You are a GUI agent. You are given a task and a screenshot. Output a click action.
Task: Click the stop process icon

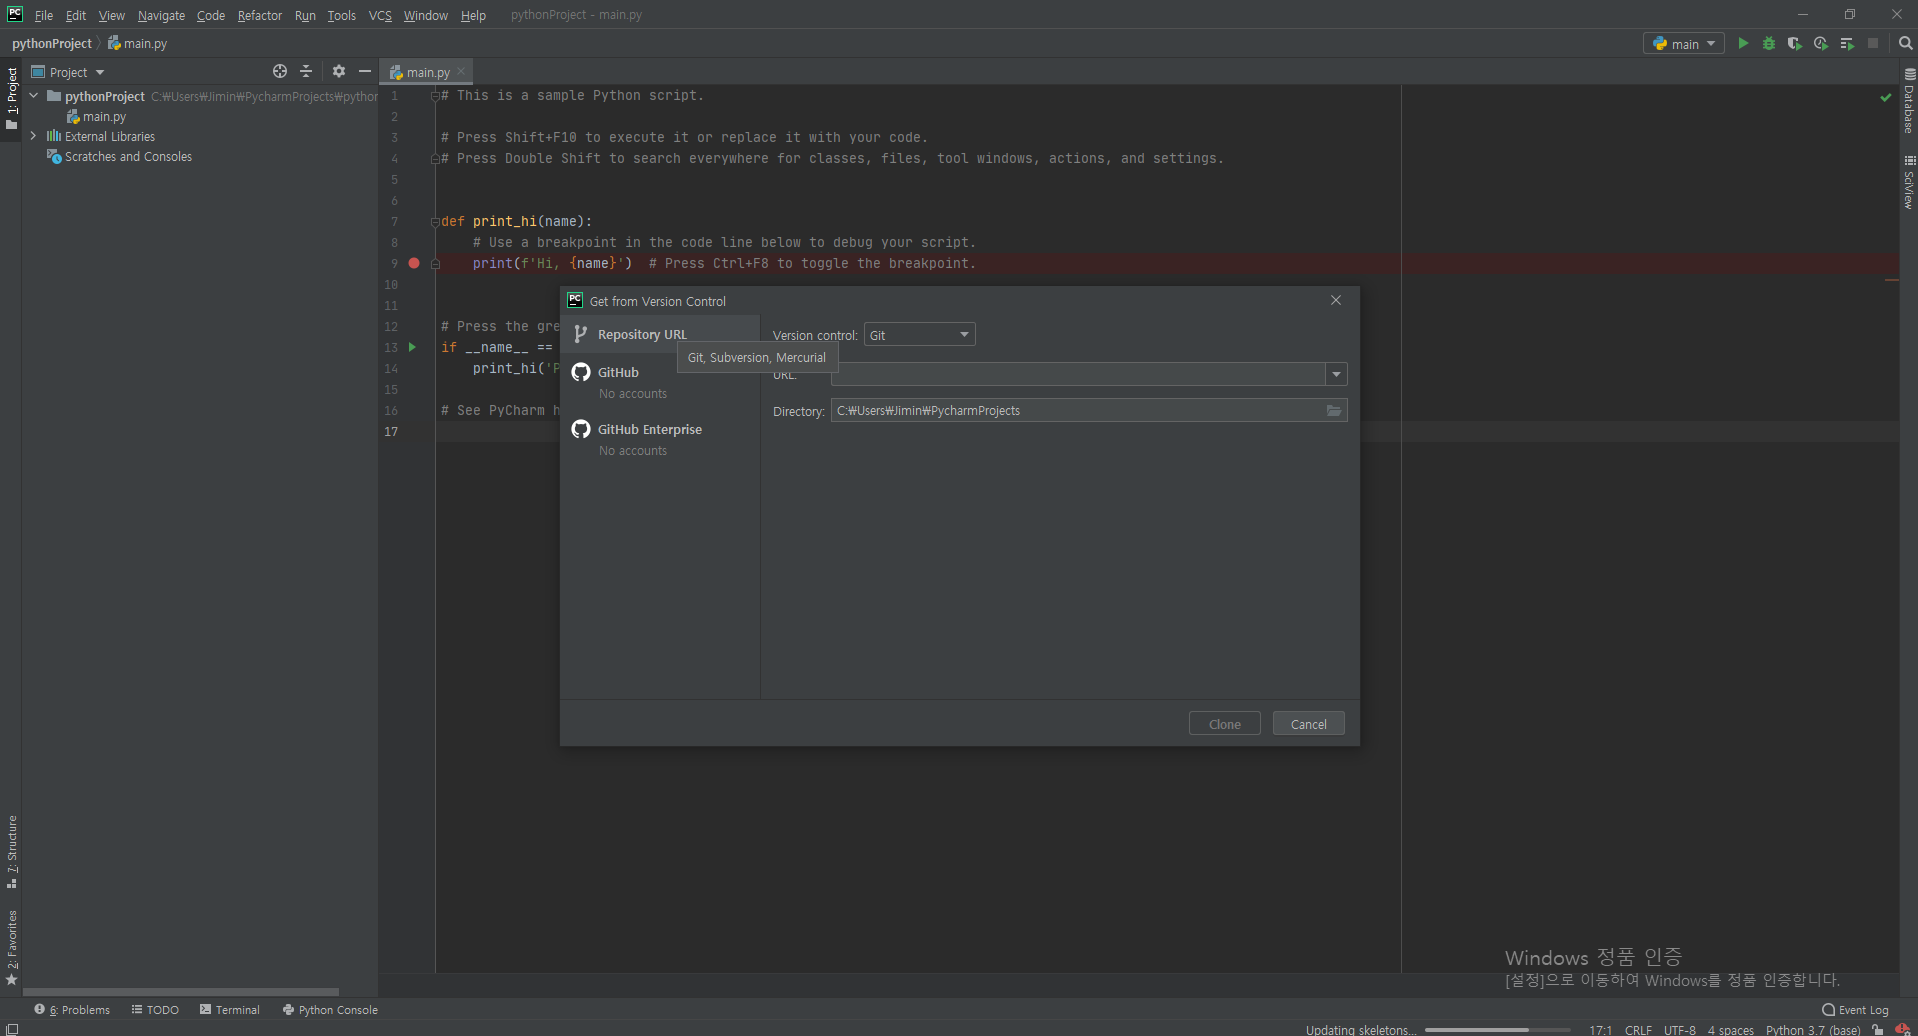point(1873,43)
